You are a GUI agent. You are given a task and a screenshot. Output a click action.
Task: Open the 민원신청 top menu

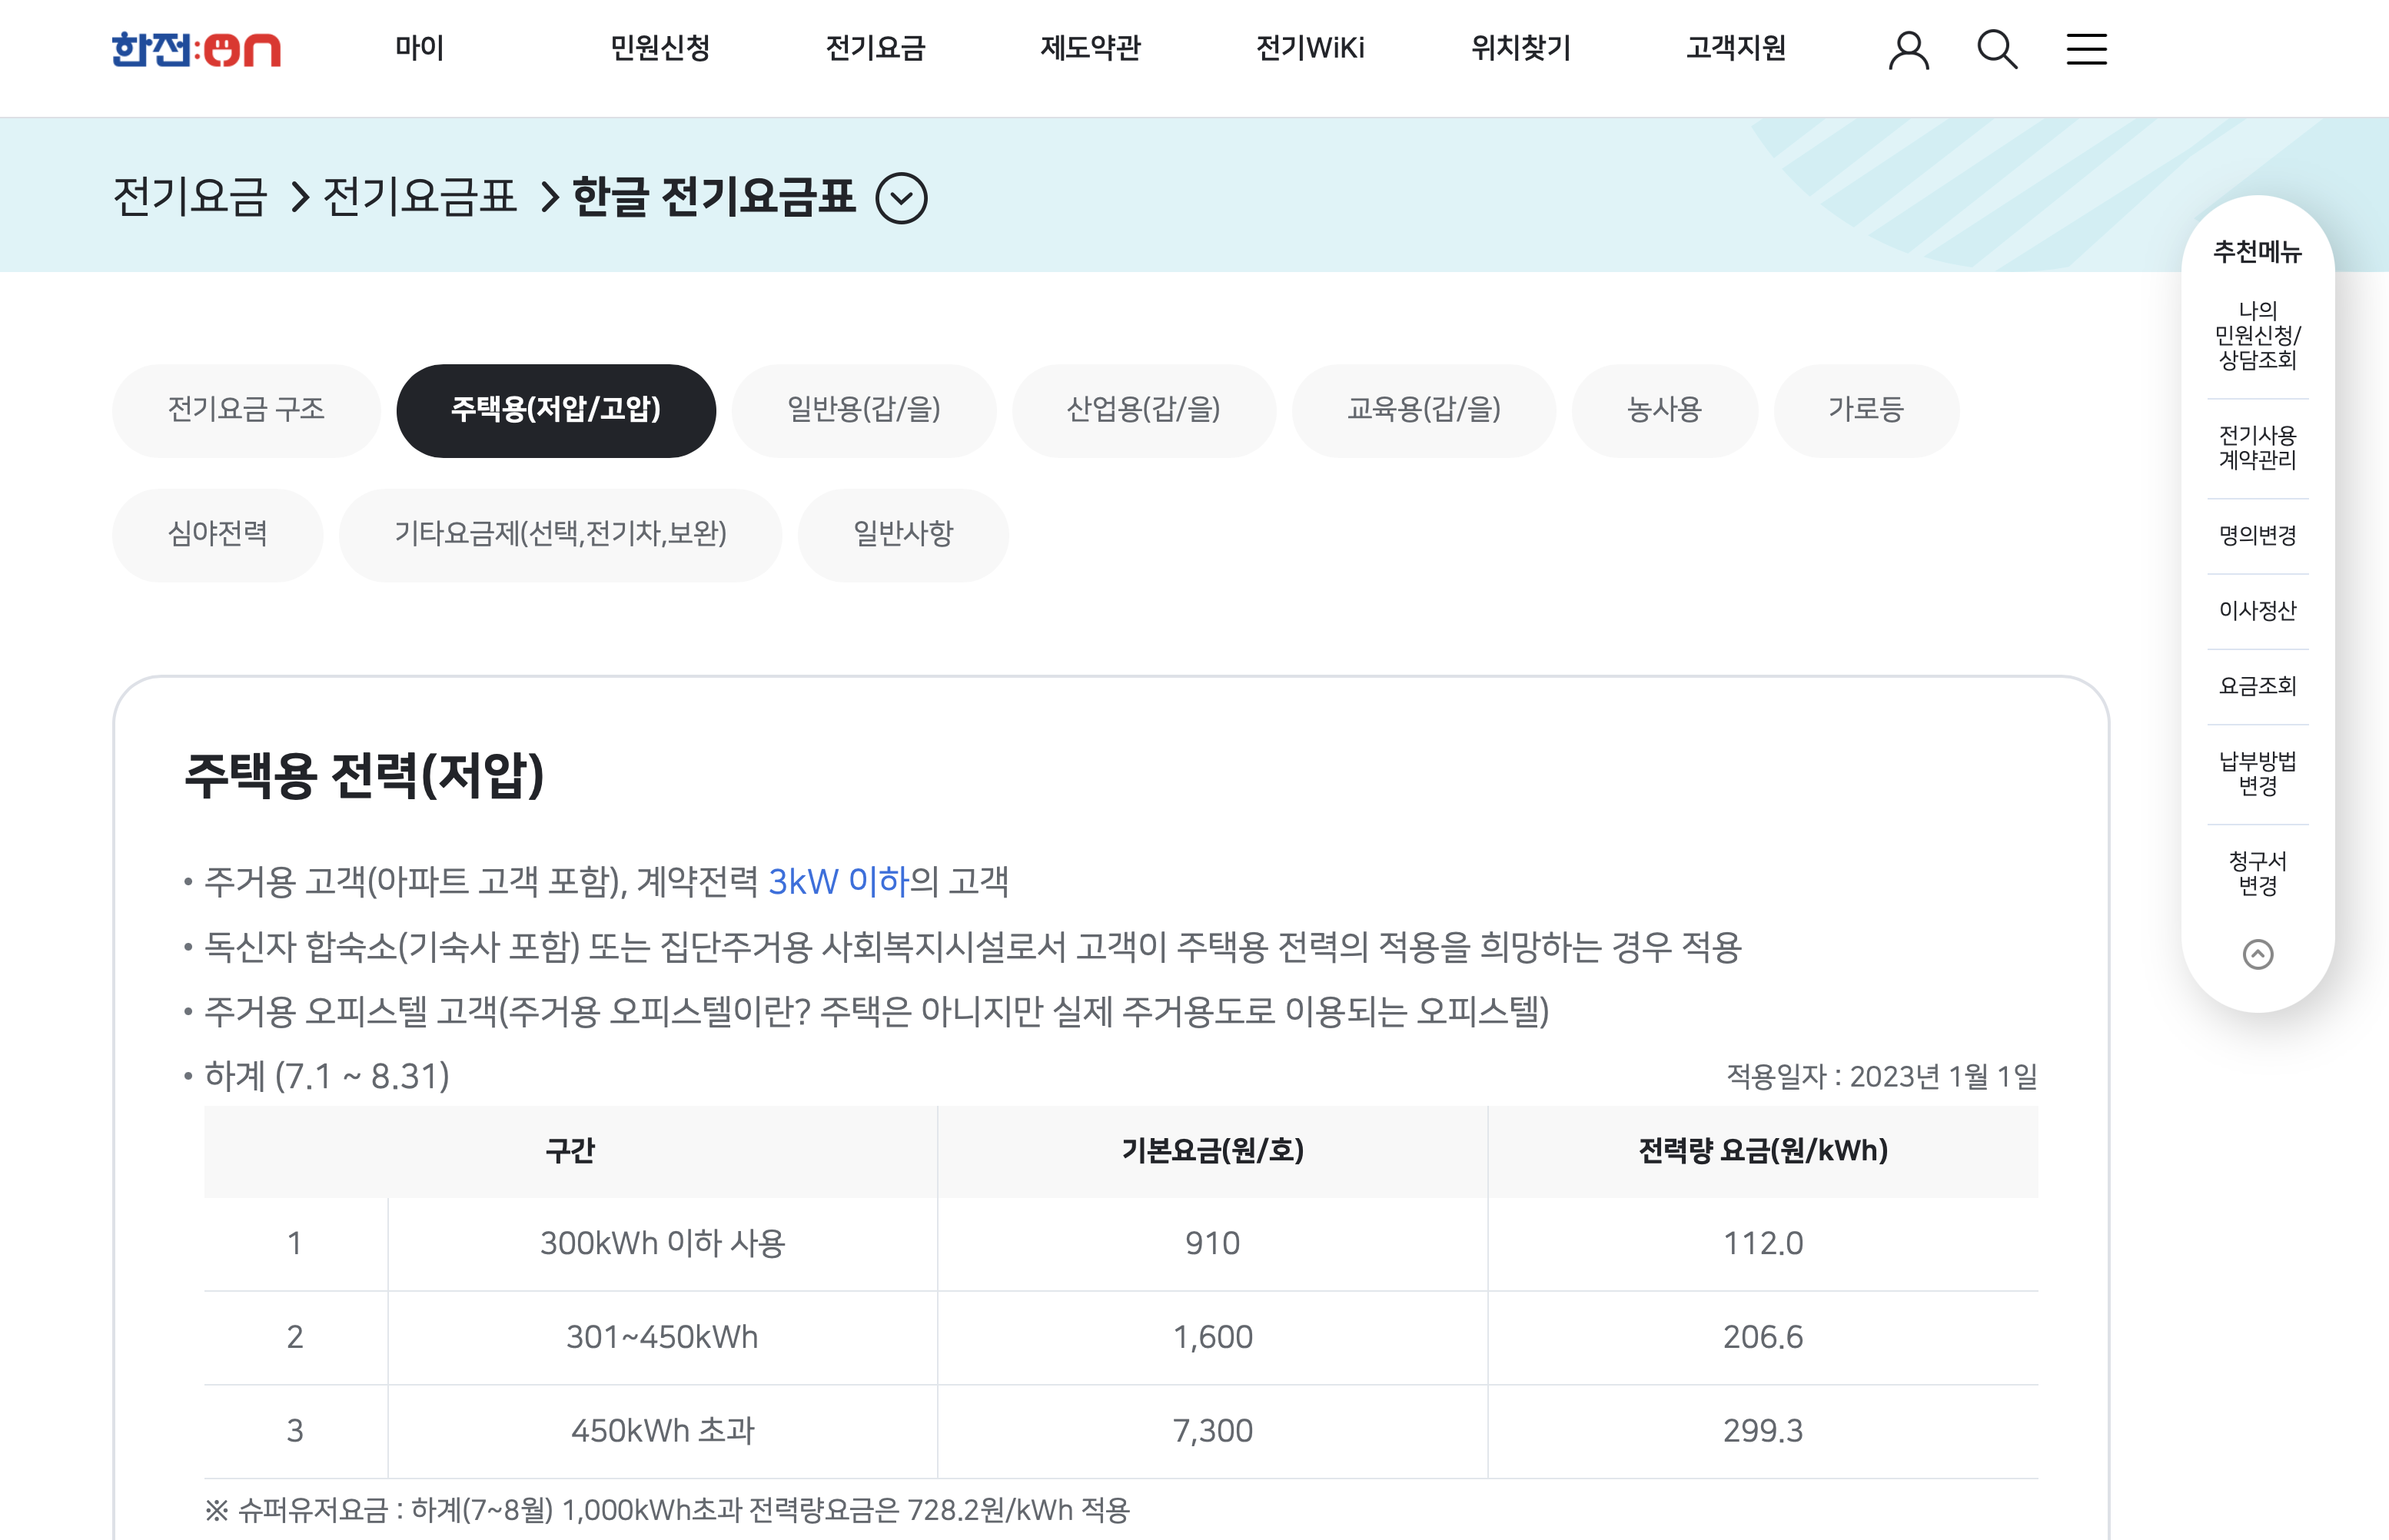660,48
